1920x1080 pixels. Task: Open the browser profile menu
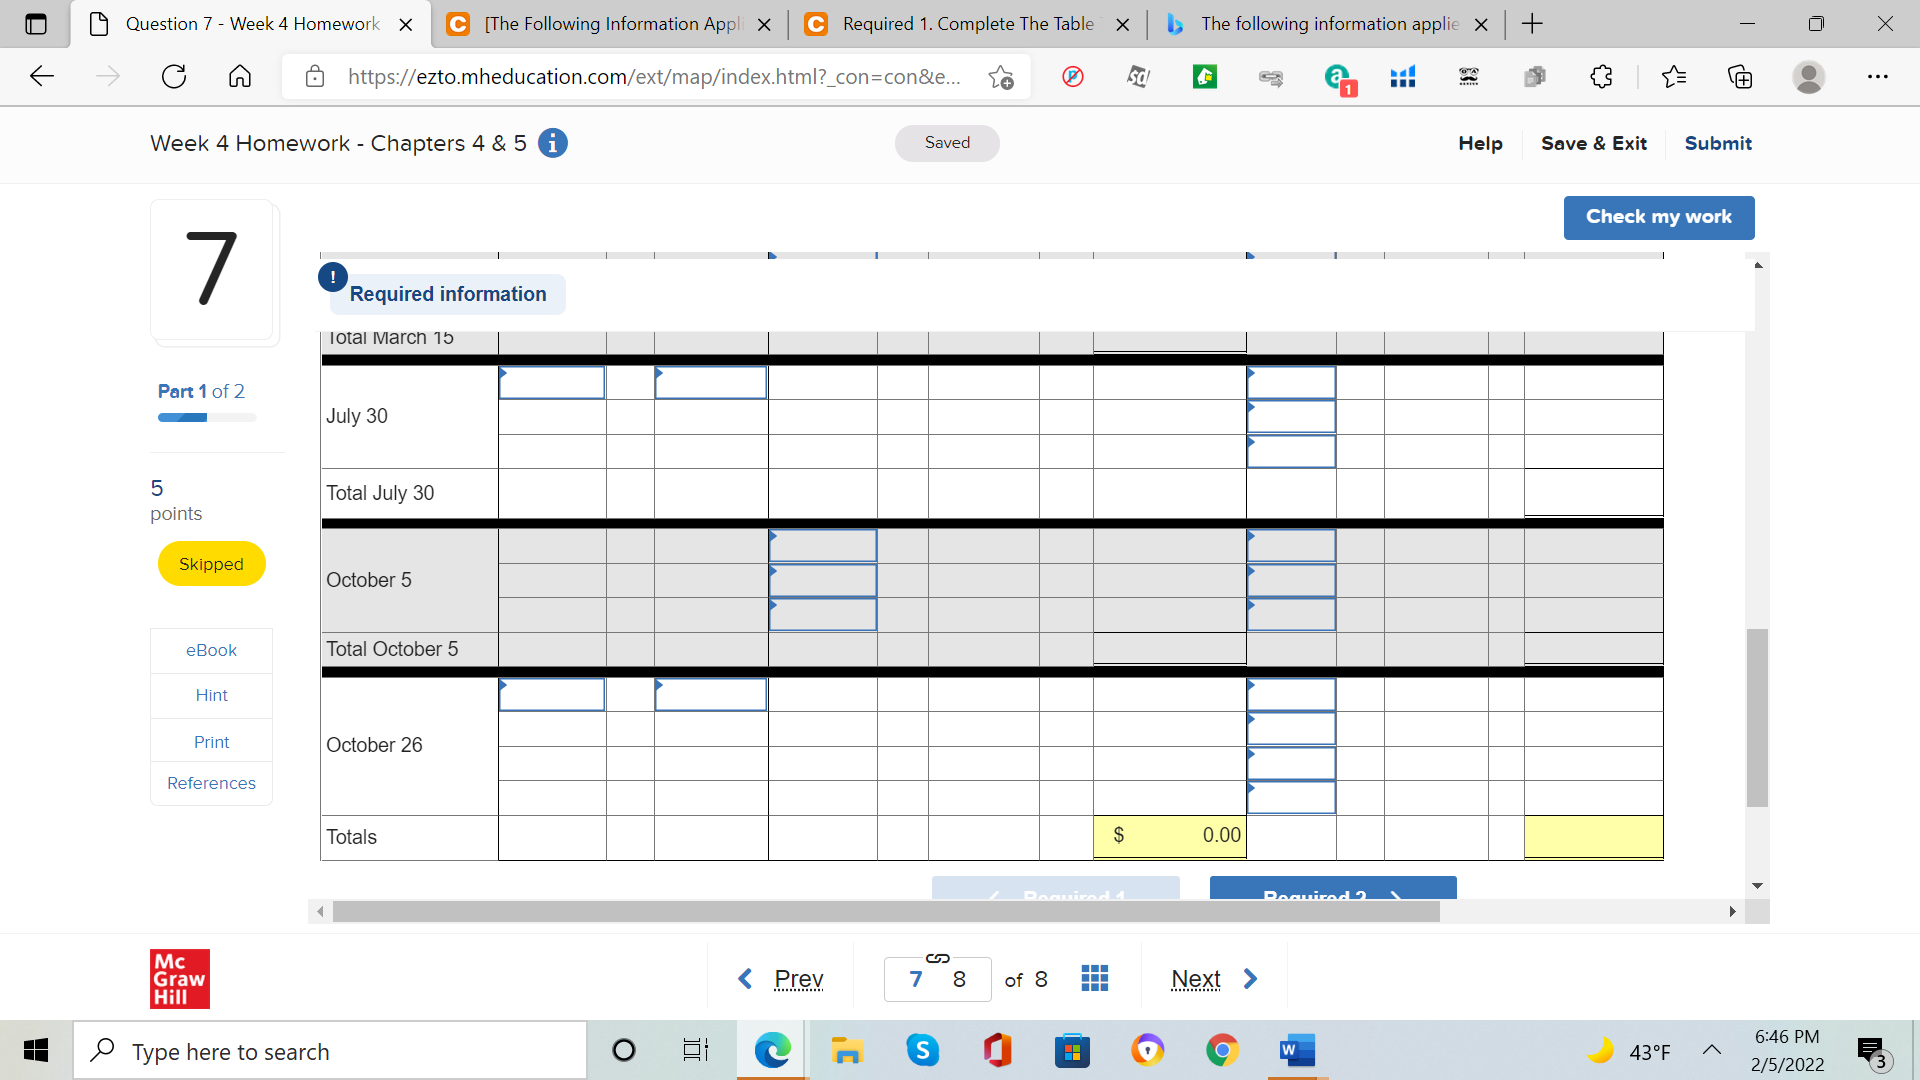coord(1811,76)
